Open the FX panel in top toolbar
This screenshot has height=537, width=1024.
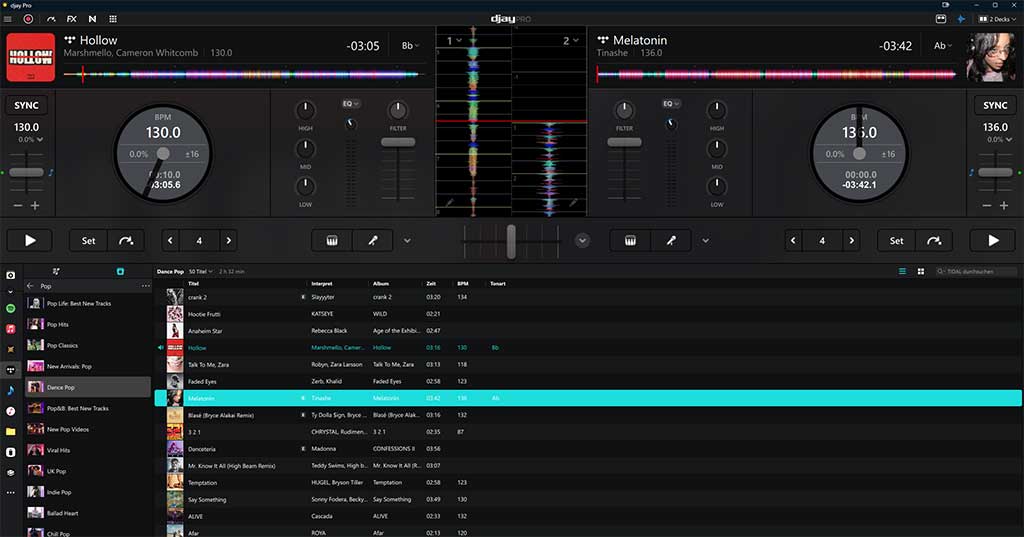tap(72, 19)
